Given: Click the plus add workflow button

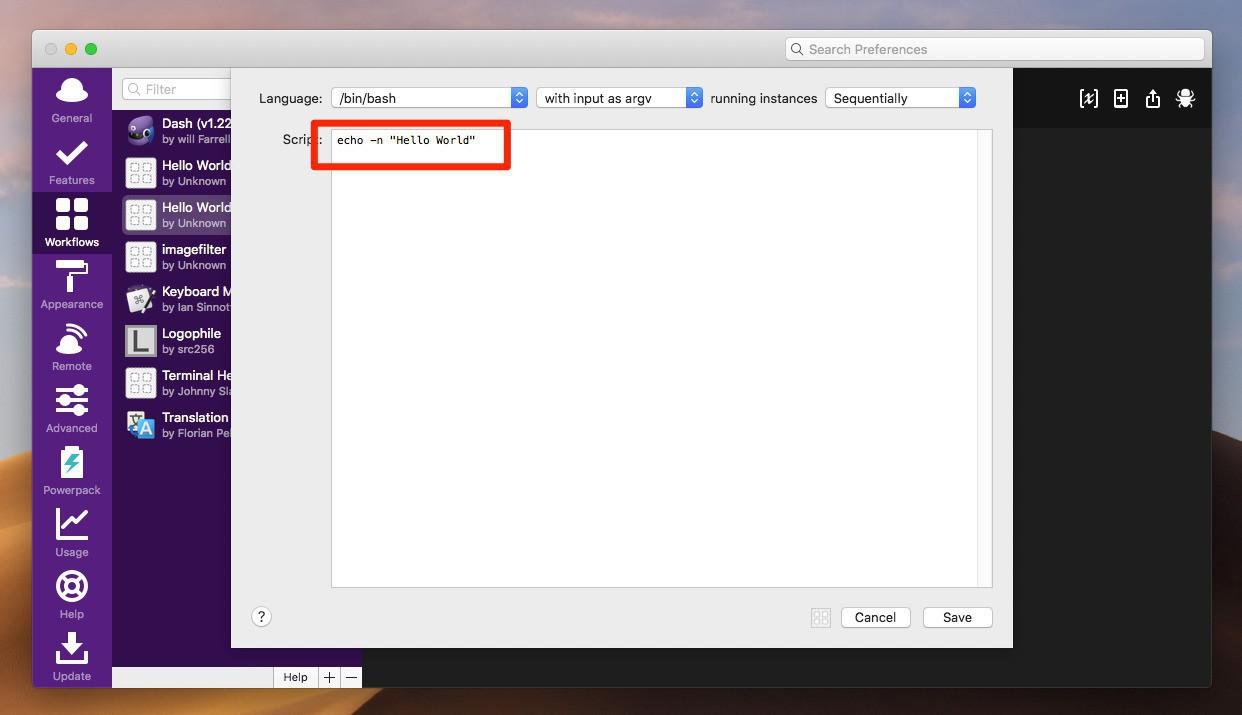Looking at the screenshot, I should (329, 677).
